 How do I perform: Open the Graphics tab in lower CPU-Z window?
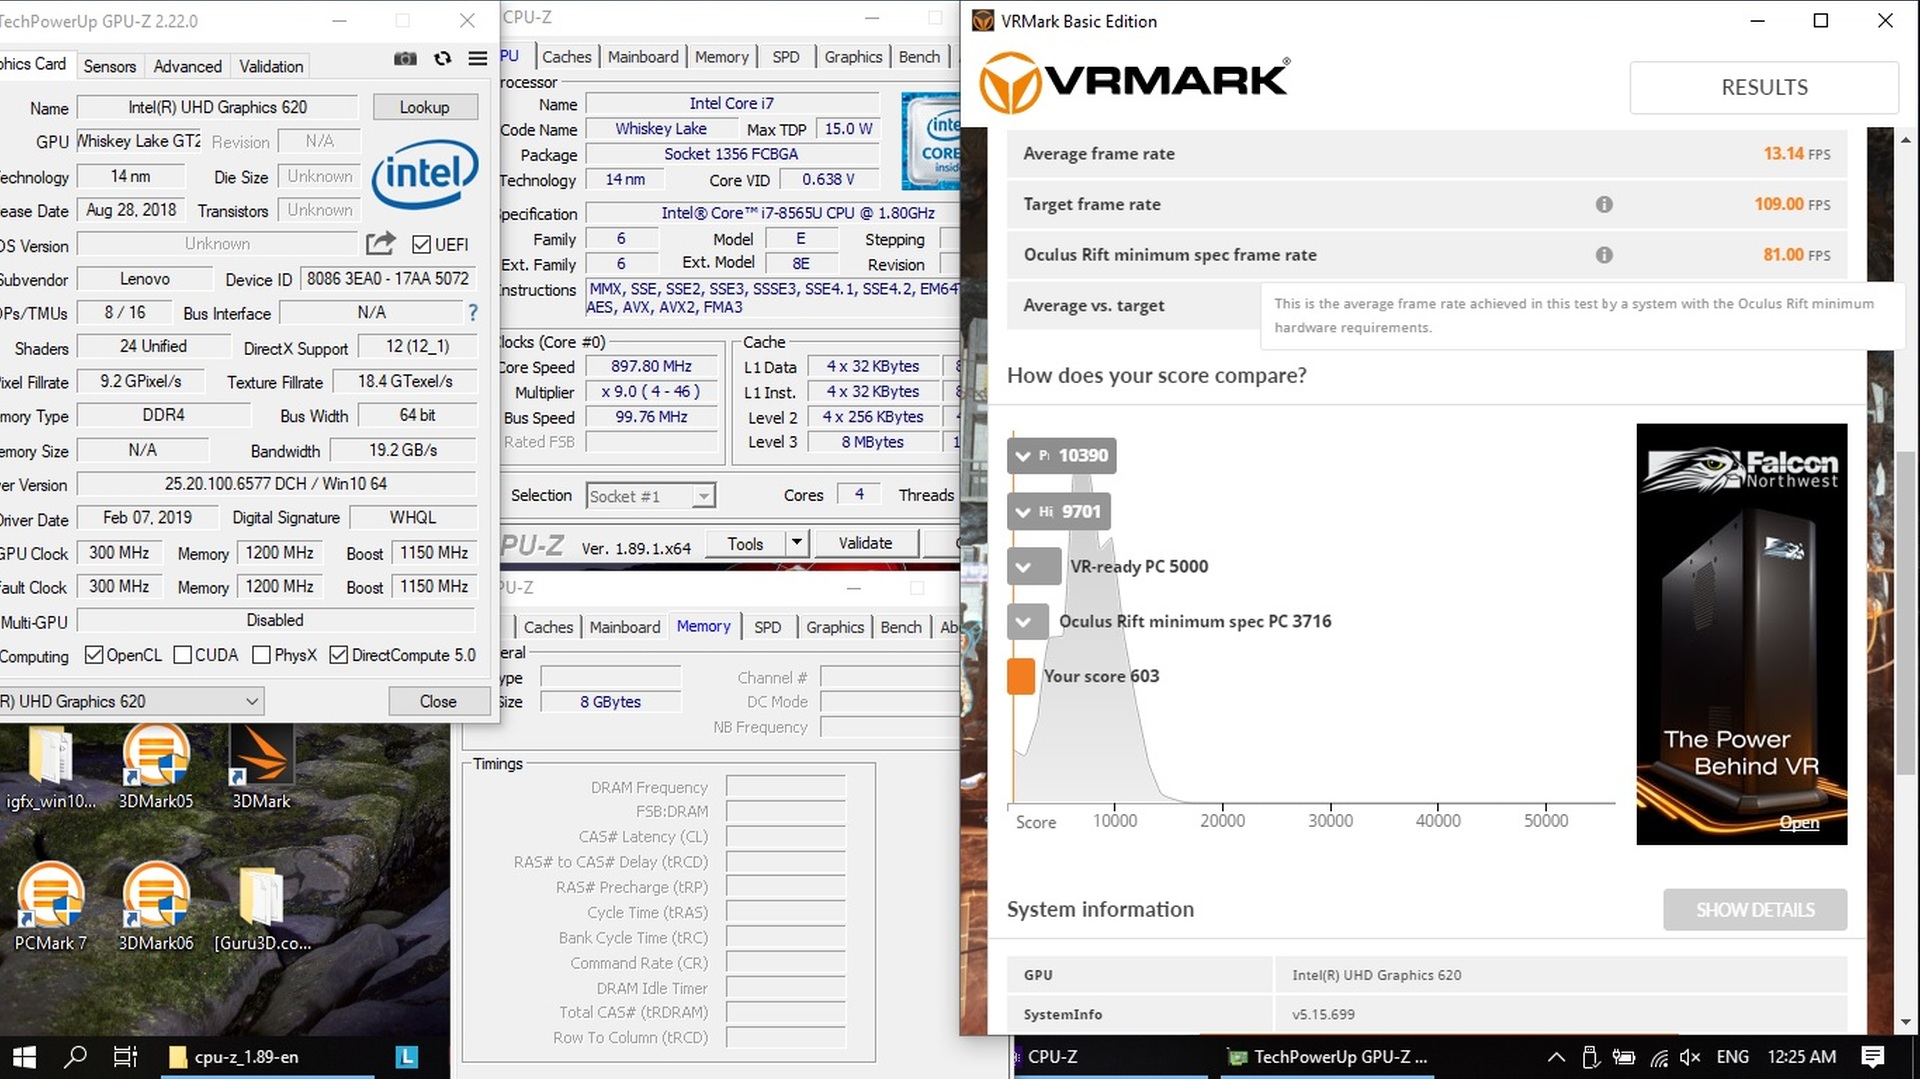point(834,627)
